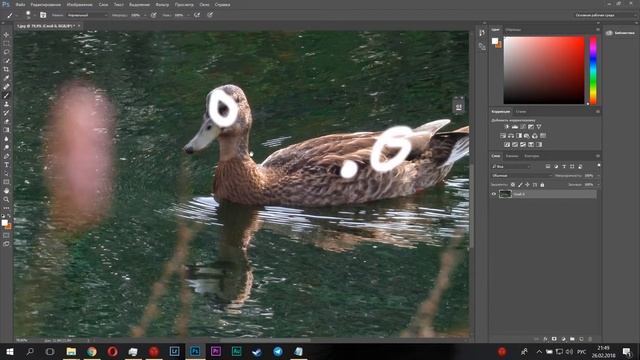Select the layer thumbnail
The height and width of the screenshot is (360, 640).
[x=505, y=194]
